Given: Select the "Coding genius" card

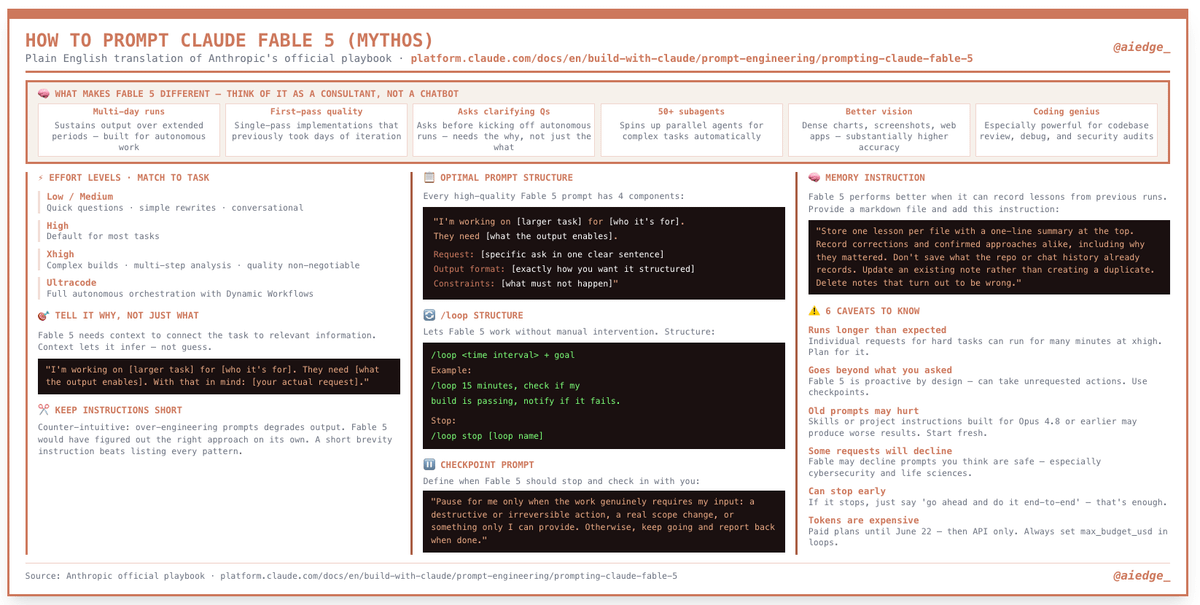Looking at the screenshot, I should [1066, 129].
